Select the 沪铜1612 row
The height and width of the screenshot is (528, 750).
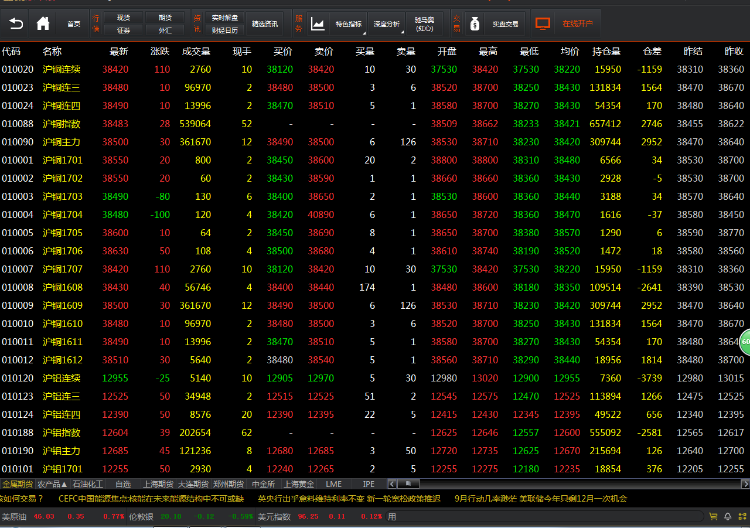(375, 360)
